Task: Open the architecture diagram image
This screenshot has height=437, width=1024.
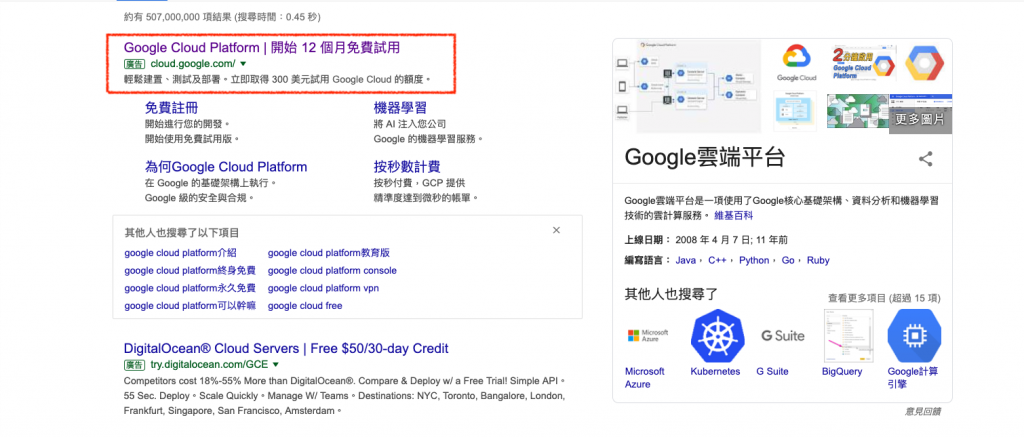Action: (687, 86)
